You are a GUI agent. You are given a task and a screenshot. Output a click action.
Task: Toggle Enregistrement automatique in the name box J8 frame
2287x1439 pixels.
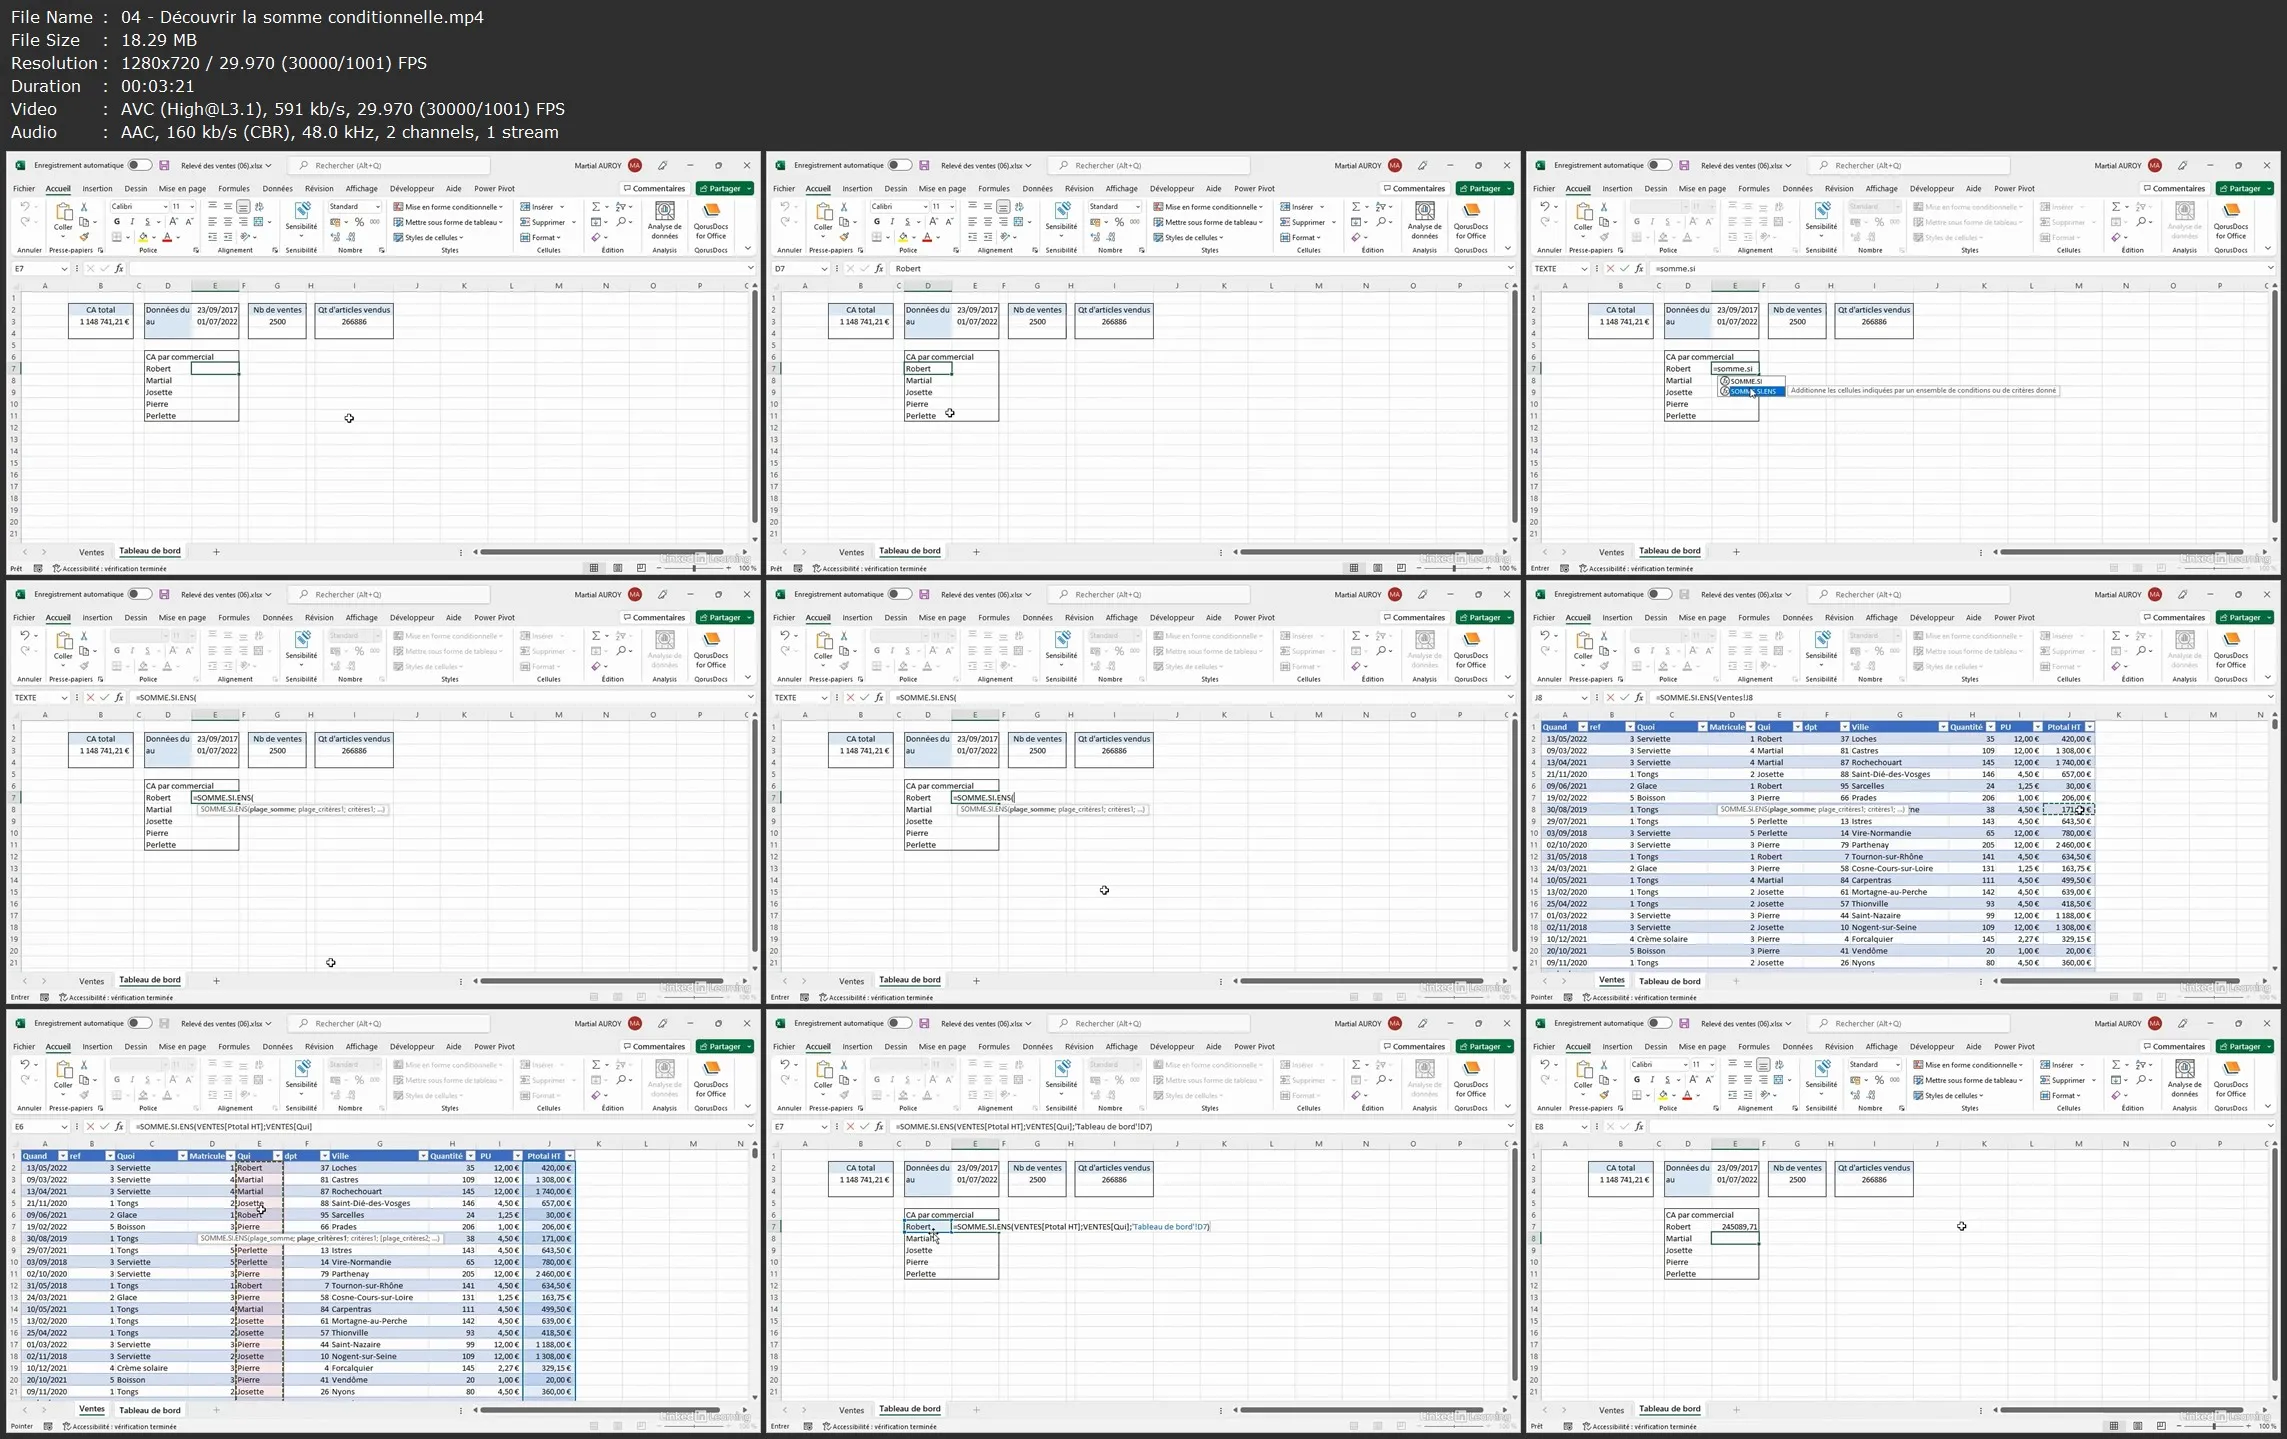[x=1659, y=594]
